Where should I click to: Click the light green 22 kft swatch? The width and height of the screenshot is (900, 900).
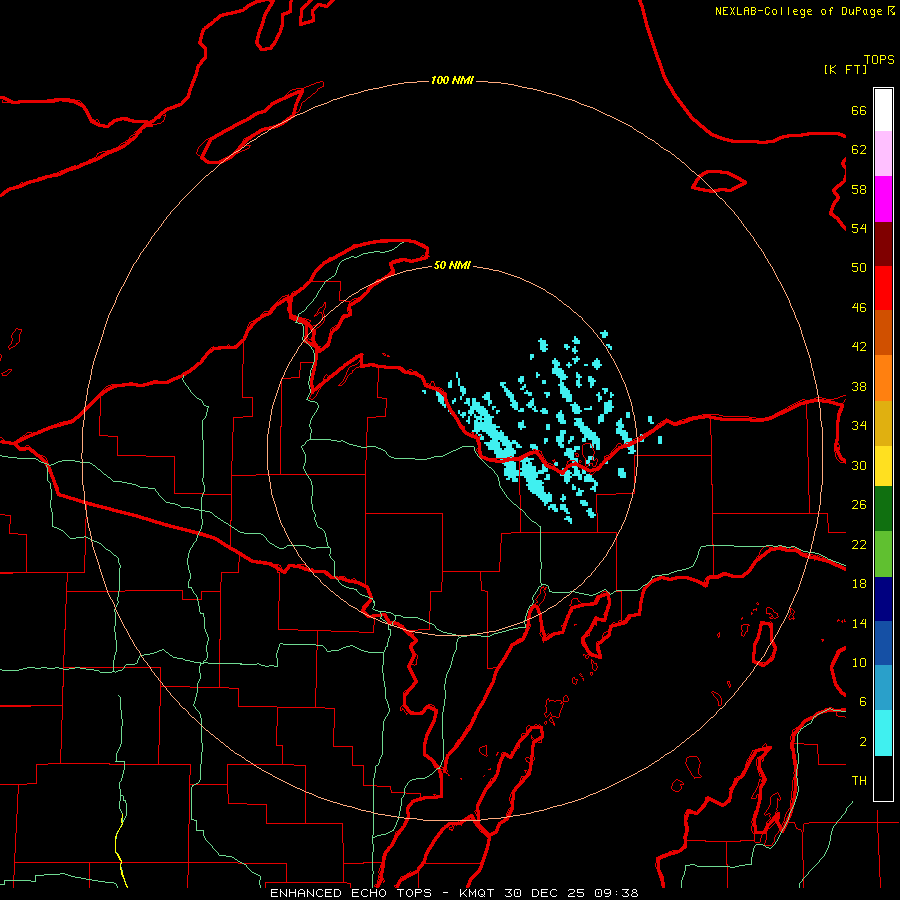tap(883, 554)
